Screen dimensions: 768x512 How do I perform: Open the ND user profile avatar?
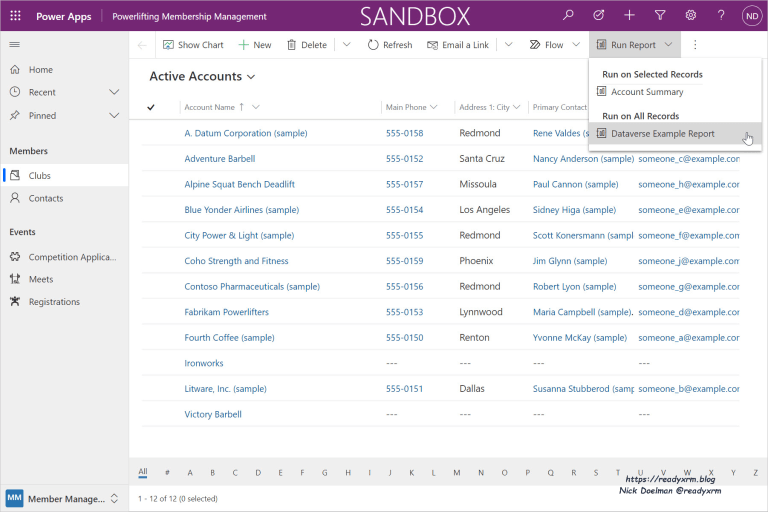[x=752, y=16]
